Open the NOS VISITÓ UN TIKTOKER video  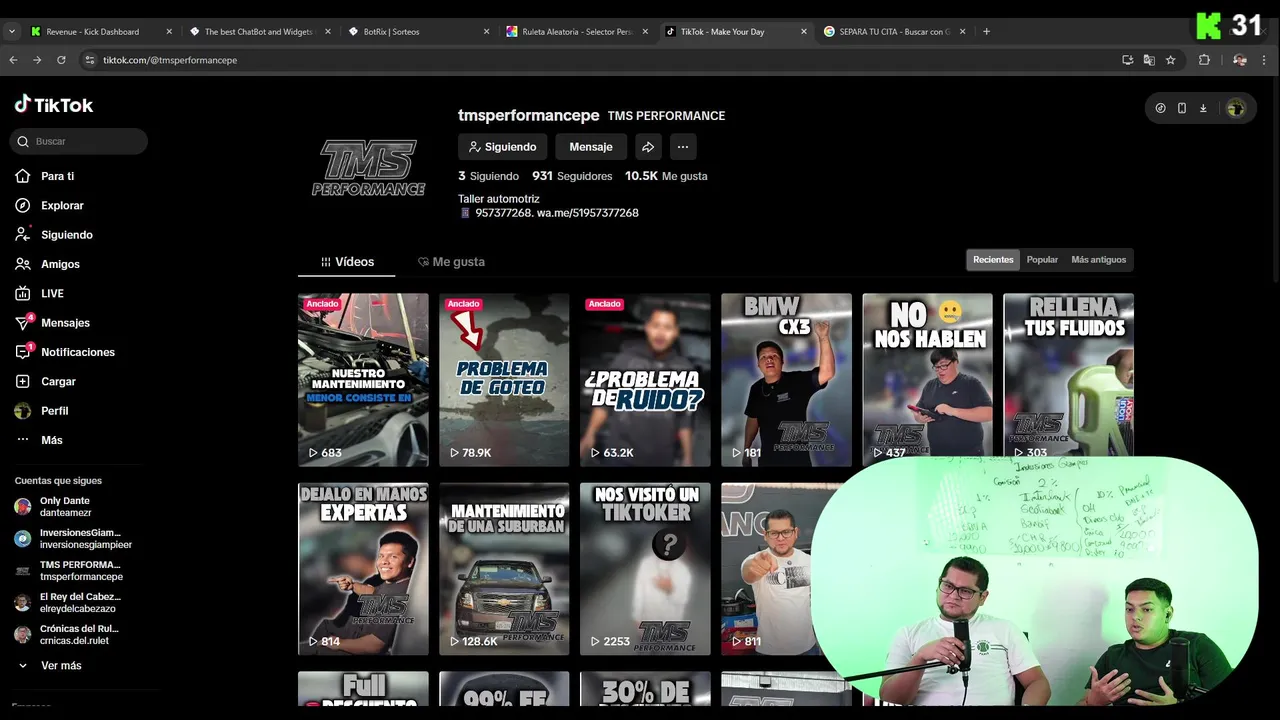(x=645, y=569)
